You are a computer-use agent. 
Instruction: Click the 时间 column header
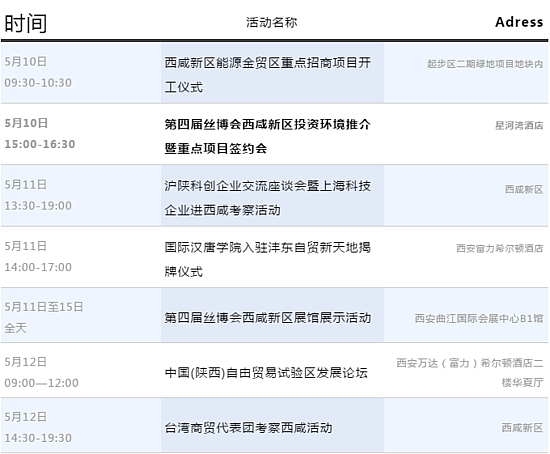click(x=26, y=23)
